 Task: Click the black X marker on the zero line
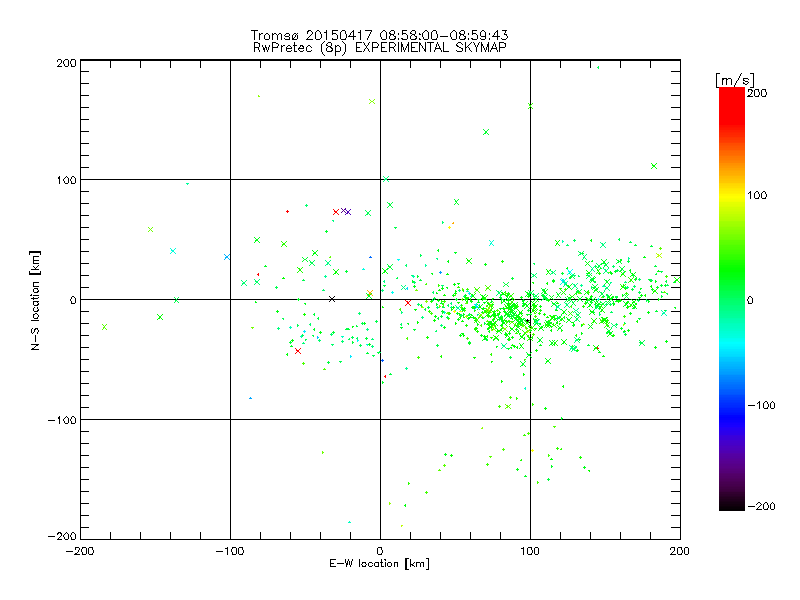[332, 299]
